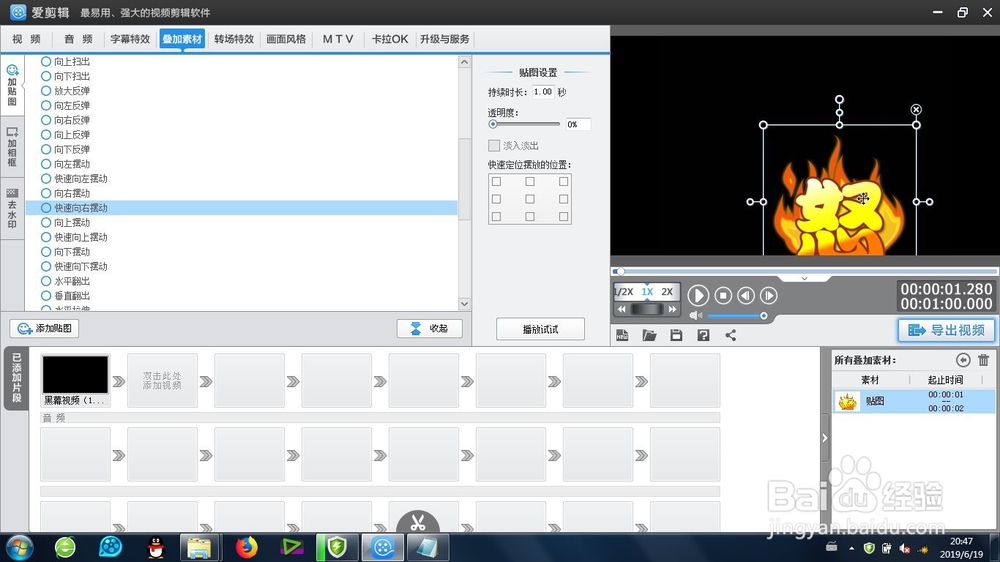Screen dimensions: 1000x562
Task: Click the share icon
Action: 731,335
